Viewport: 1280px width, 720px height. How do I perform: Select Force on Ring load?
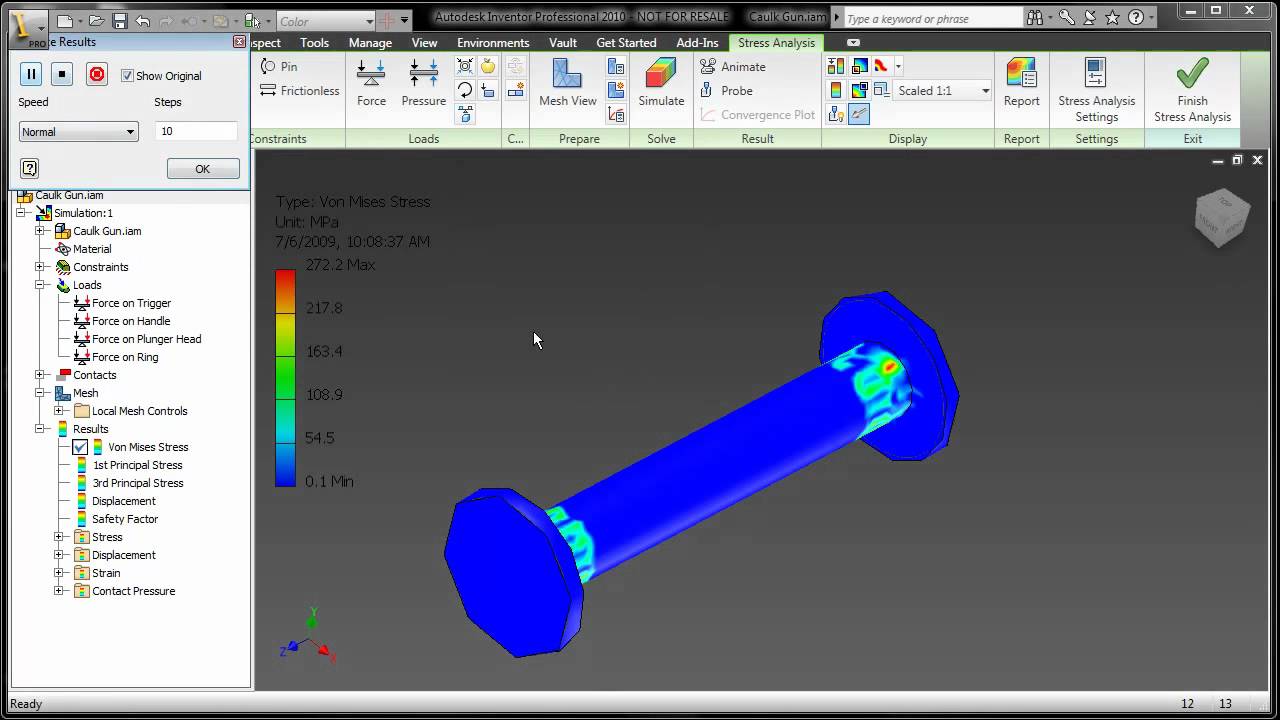[125, 357]
